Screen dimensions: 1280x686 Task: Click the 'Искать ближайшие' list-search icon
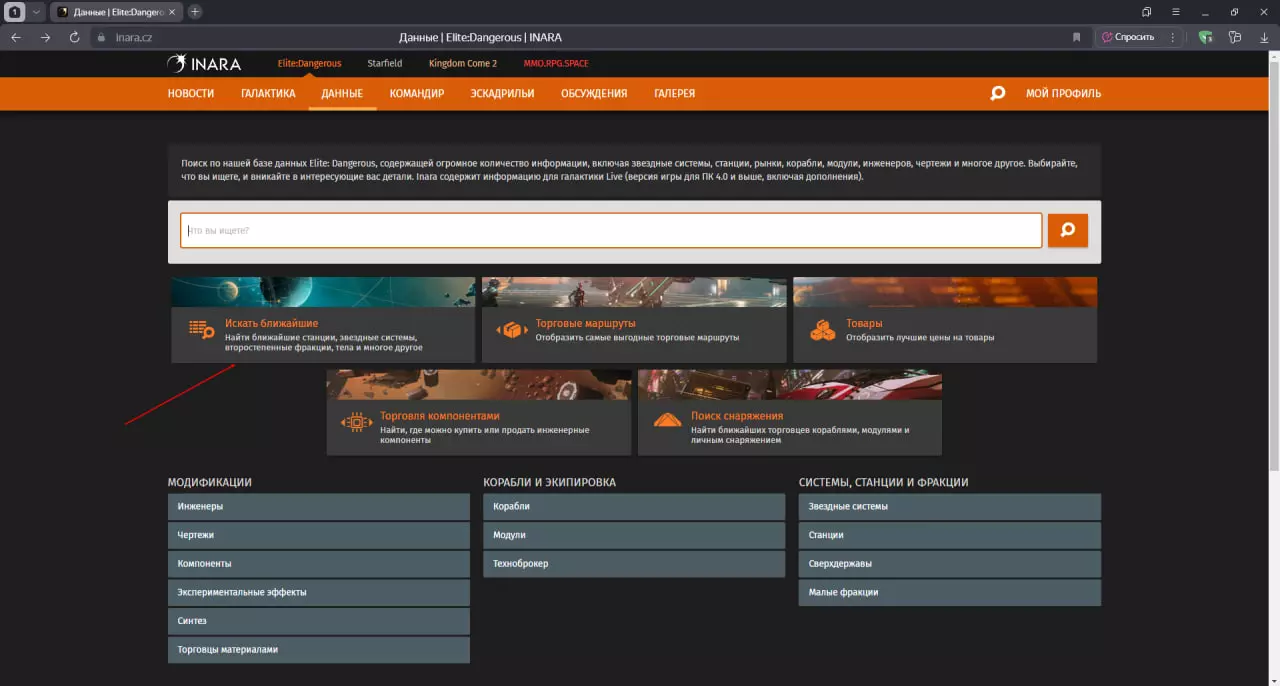click(202, 329)
